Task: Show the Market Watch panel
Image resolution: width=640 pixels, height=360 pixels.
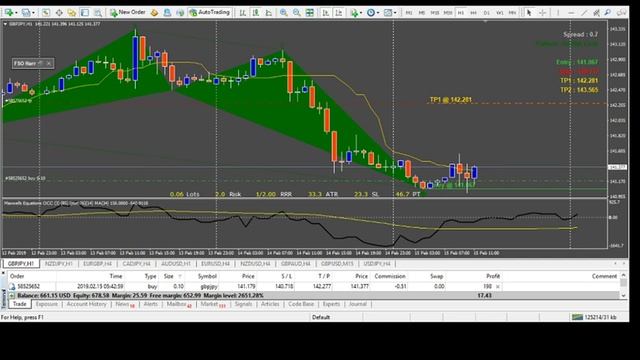Action: (x=46, y=13)
